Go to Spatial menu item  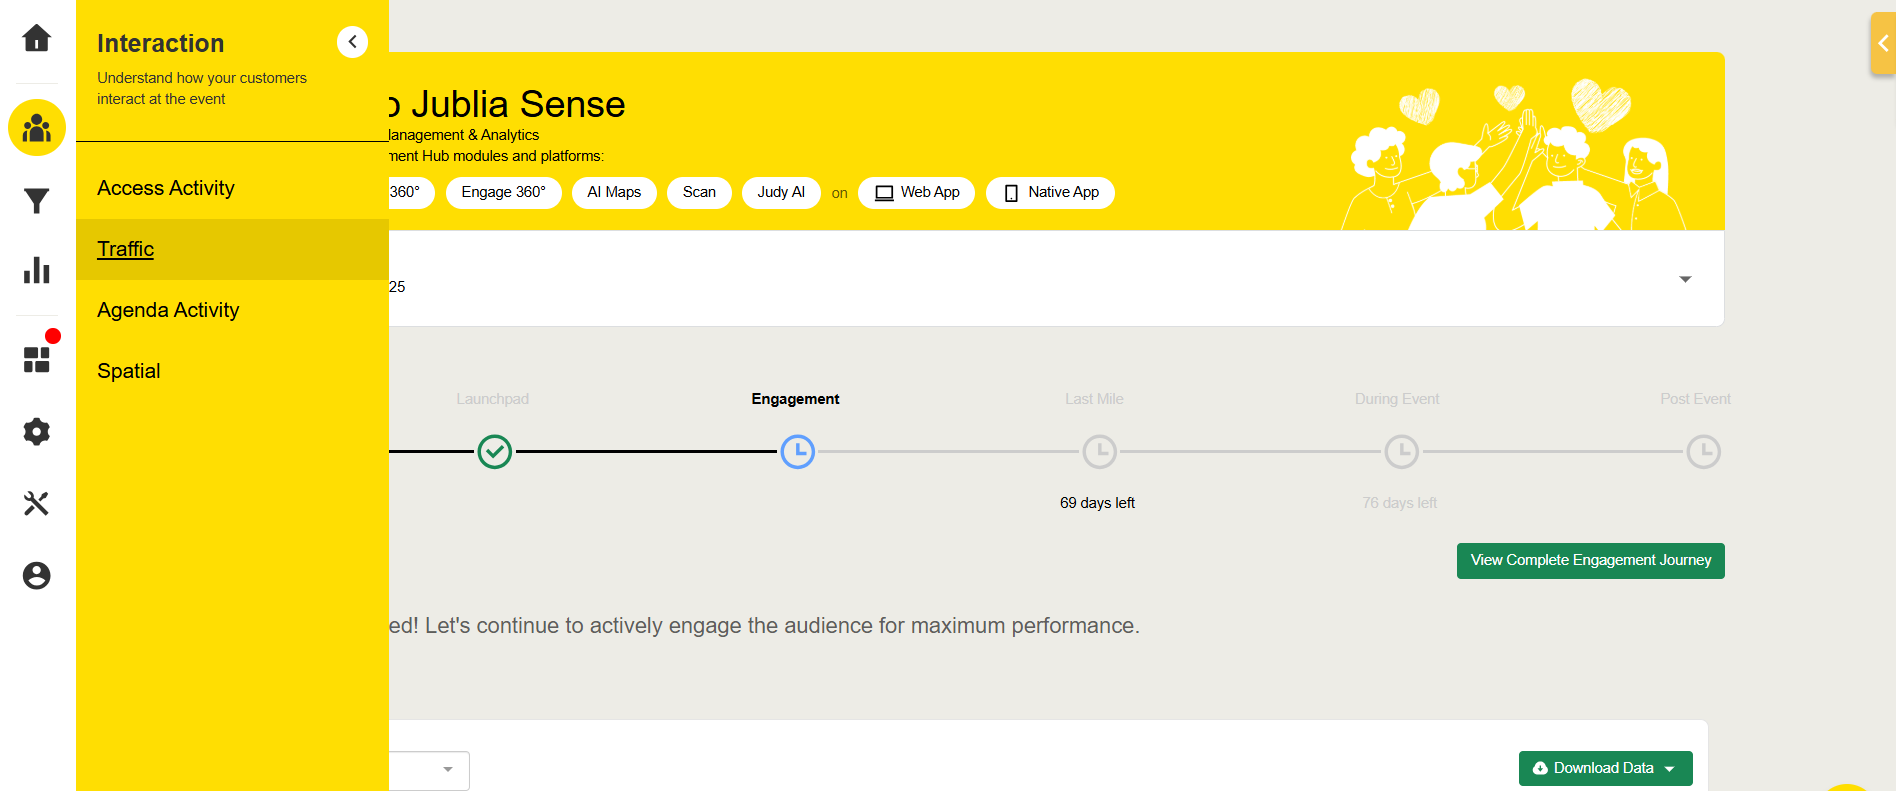point(129,371)
